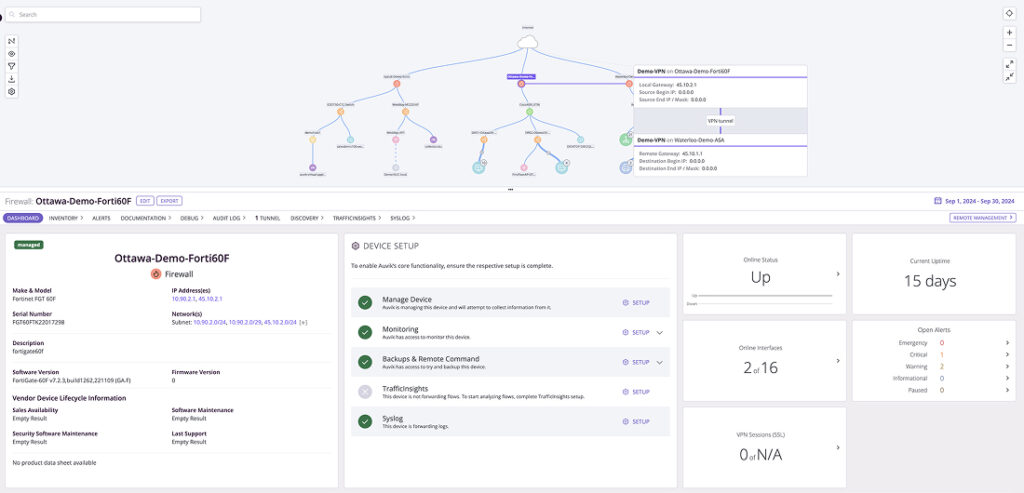Select the green Cisco router node below Ottawa

click(x=530, y=112)
